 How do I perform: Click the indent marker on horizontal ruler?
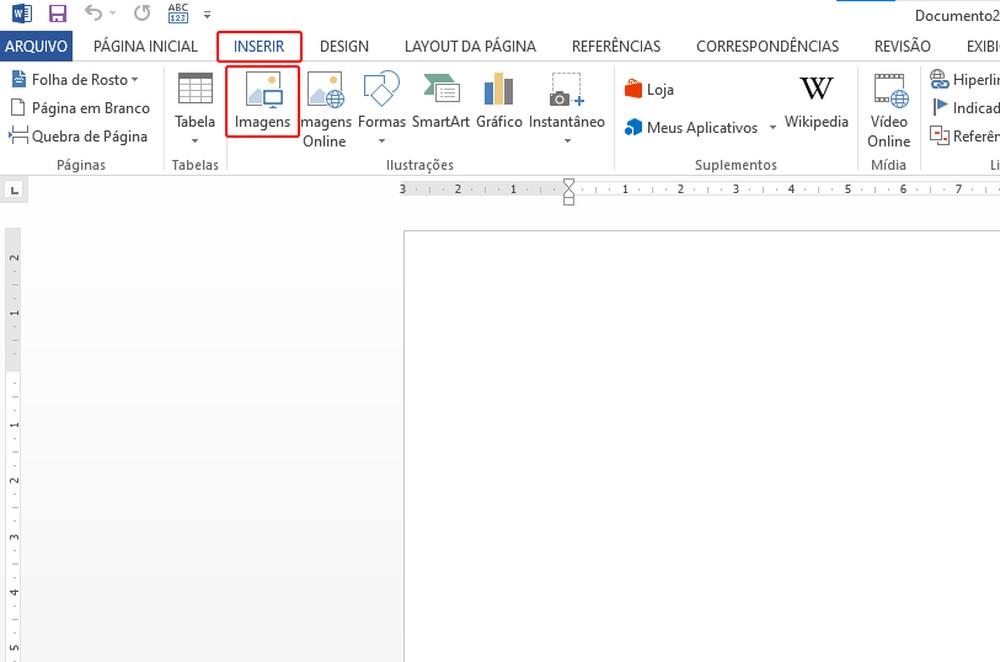pos(569,189)
